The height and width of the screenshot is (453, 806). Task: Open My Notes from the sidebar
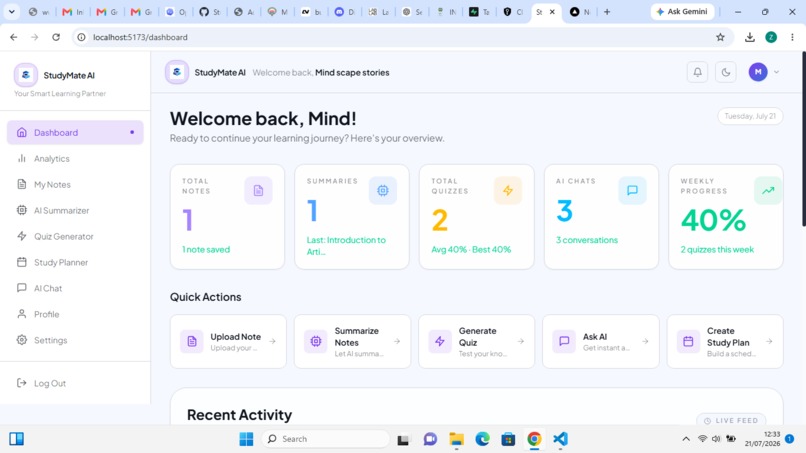pyautogui.click(x=75, y=185)
